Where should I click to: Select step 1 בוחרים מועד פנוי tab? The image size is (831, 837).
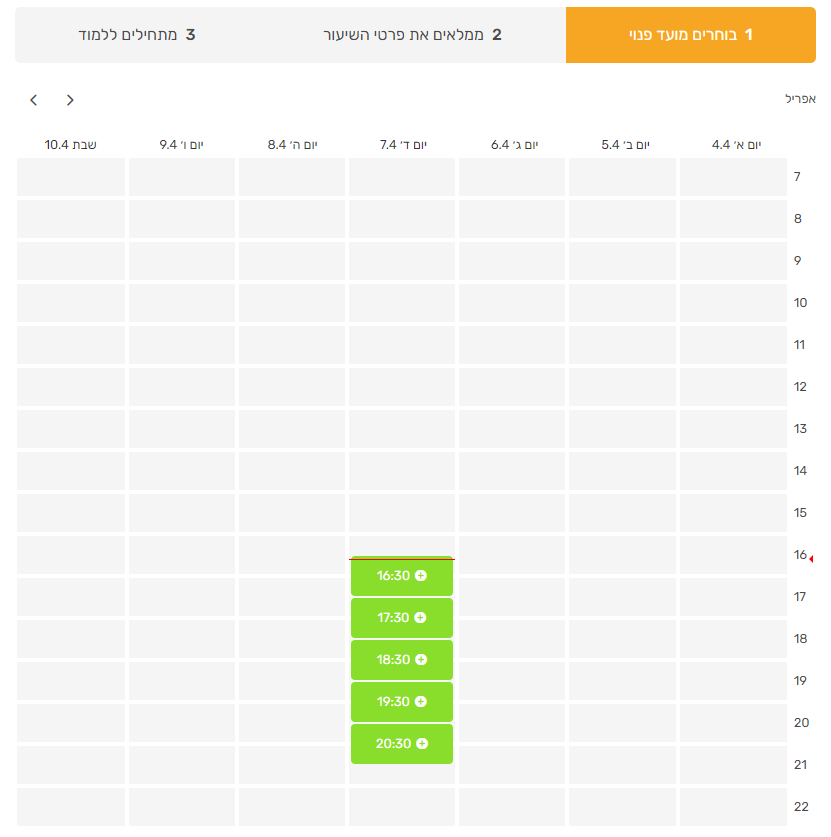tap(690, 35)
